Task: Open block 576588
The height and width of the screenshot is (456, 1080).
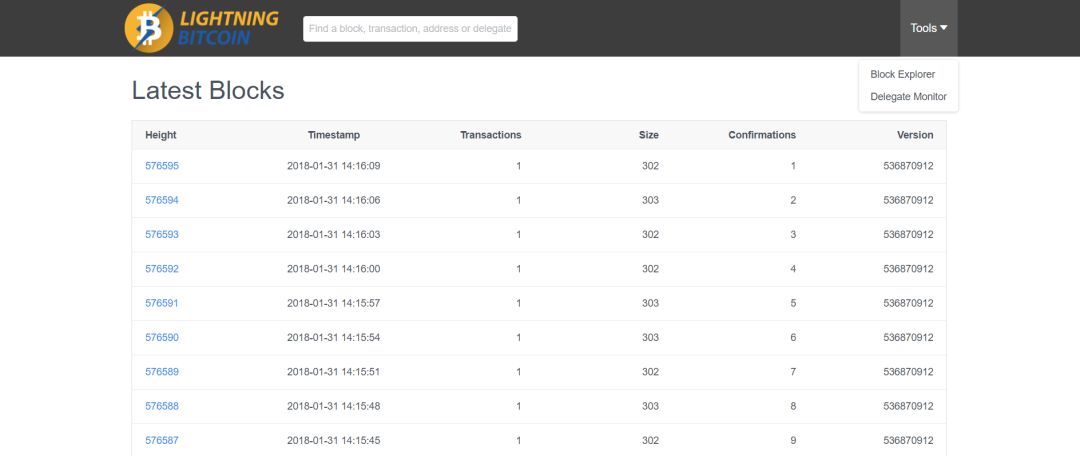Action: 162,406
